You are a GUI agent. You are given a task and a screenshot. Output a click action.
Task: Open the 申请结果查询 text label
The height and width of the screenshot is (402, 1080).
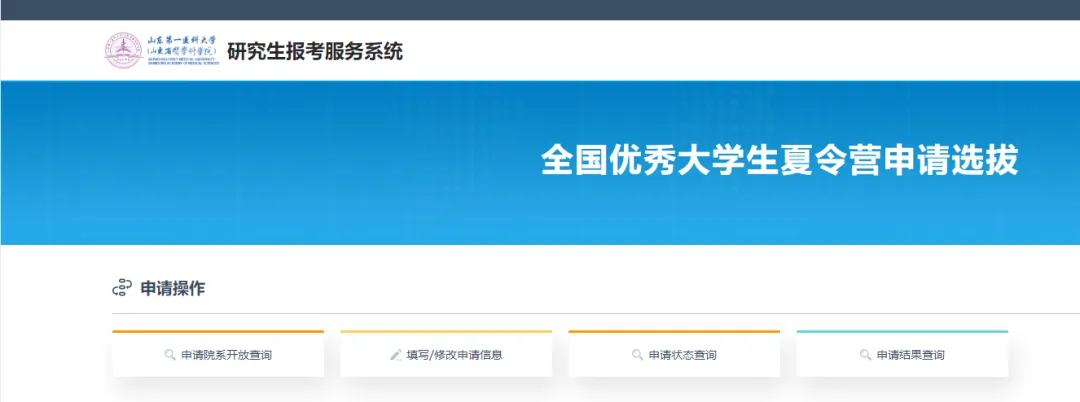(x=910, y=355)
